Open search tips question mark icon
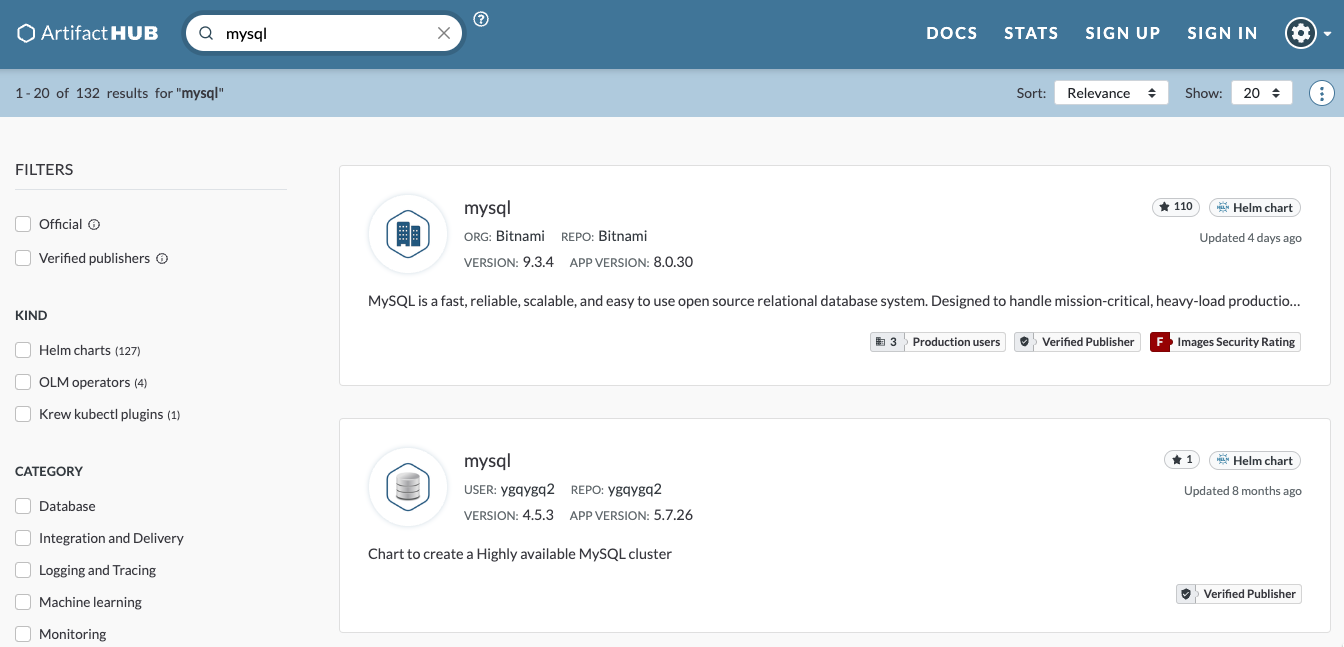The image size is (1344, 647). point(481,19)
